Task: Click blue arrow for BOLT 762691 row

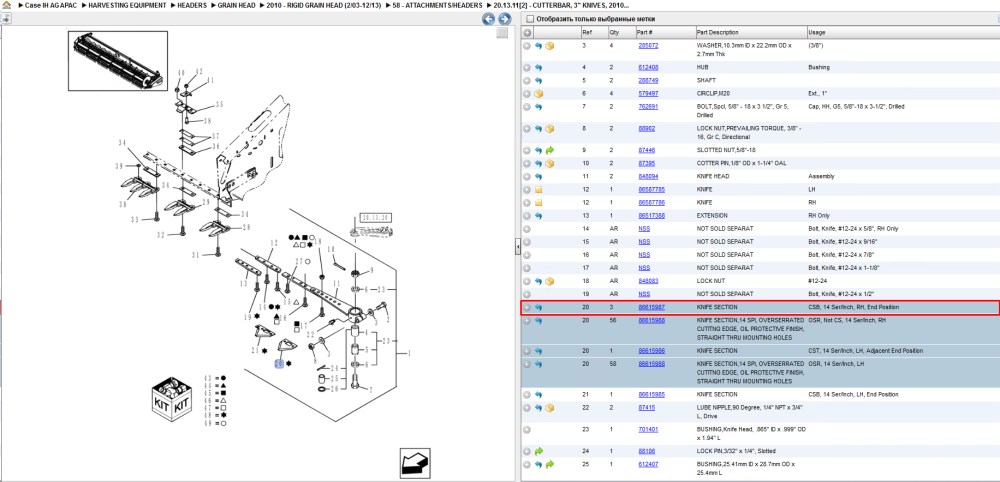Action: click(538, 107)
